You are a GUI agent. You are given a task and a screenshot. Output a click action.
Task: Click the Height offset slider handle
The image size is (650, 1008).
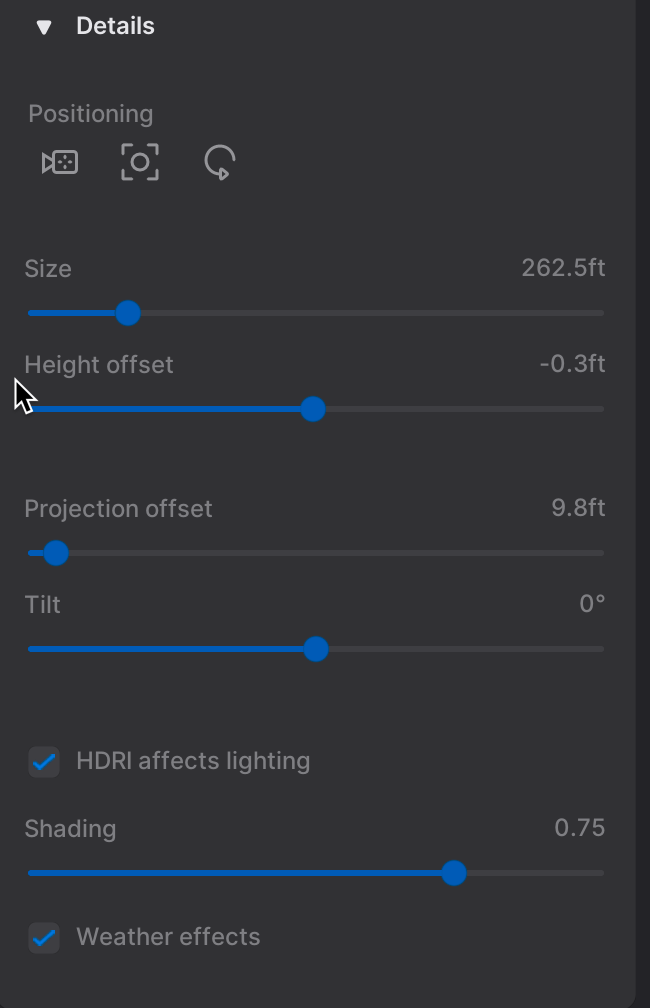click(x=313, y=409)
